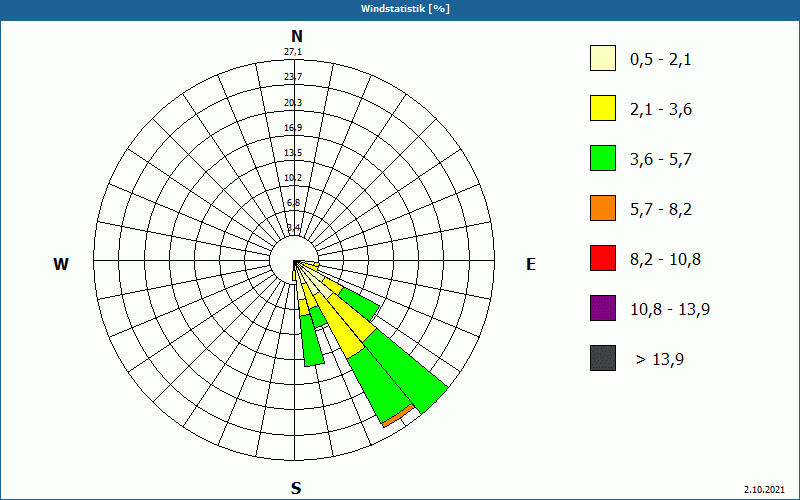Click the 10,2 axis value
The image size is (800, 500).
click(293, 178)
